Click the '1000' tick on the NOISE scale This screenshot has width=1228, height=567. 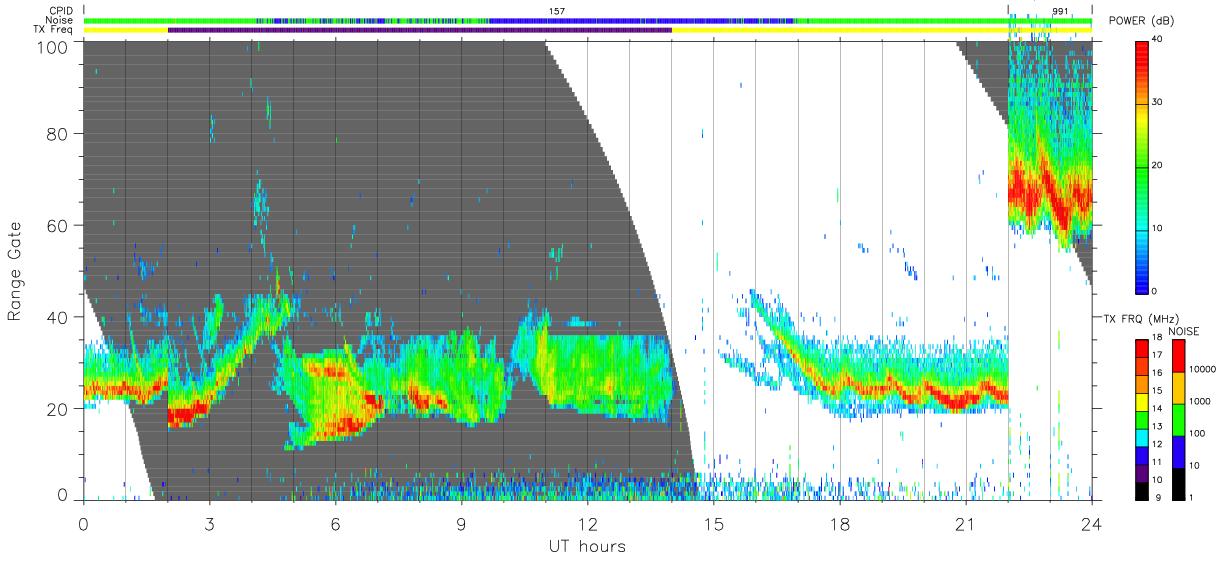coord(1201,403)
